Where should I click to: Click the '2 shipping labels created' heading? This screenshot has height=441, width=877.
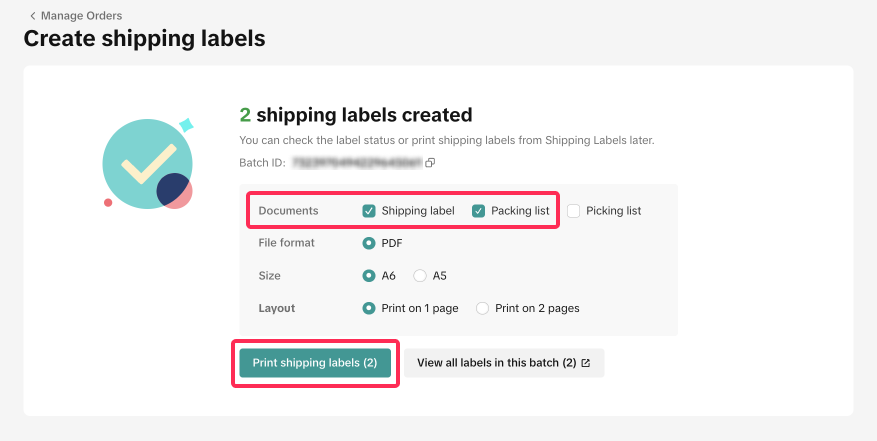(355, 115)
